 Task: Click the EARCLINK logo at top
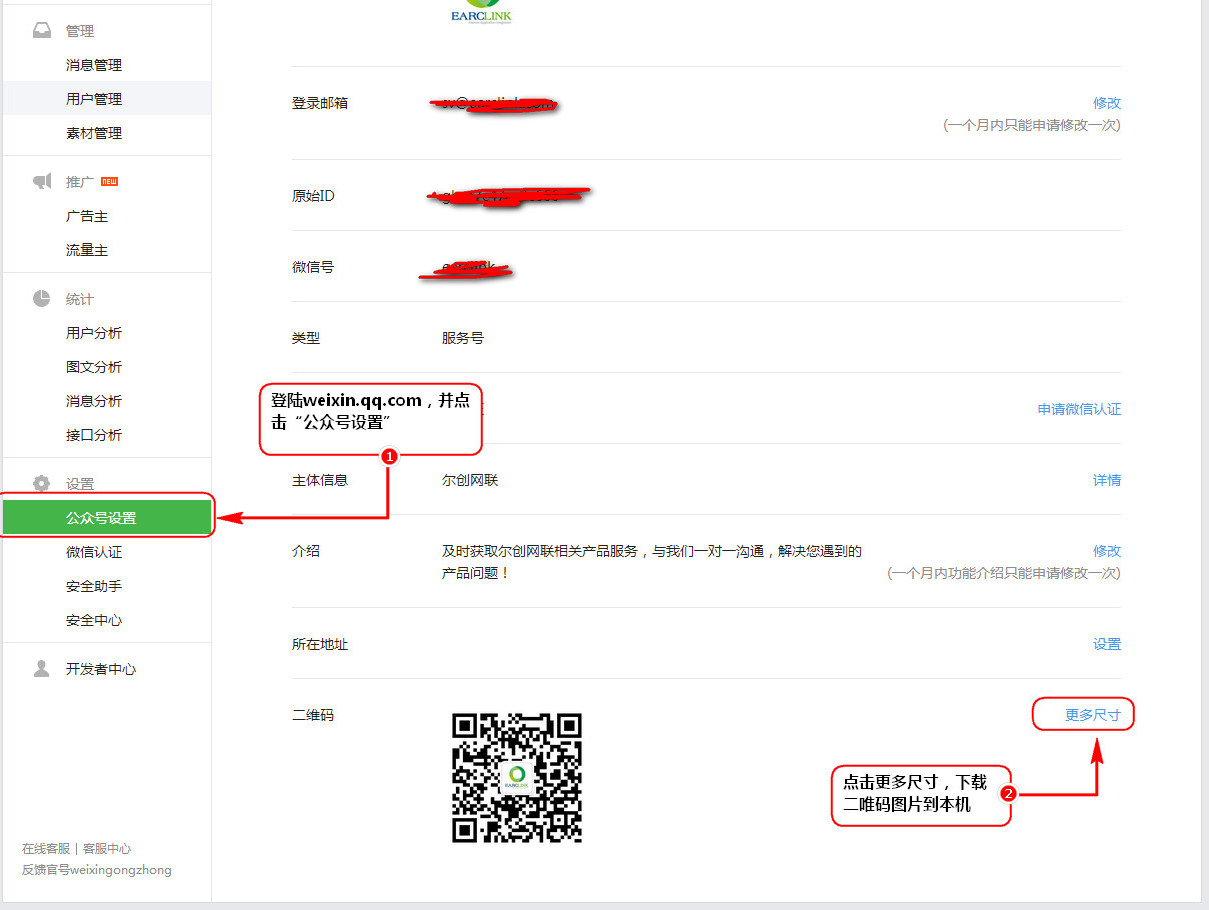click(x=481, y=12)
